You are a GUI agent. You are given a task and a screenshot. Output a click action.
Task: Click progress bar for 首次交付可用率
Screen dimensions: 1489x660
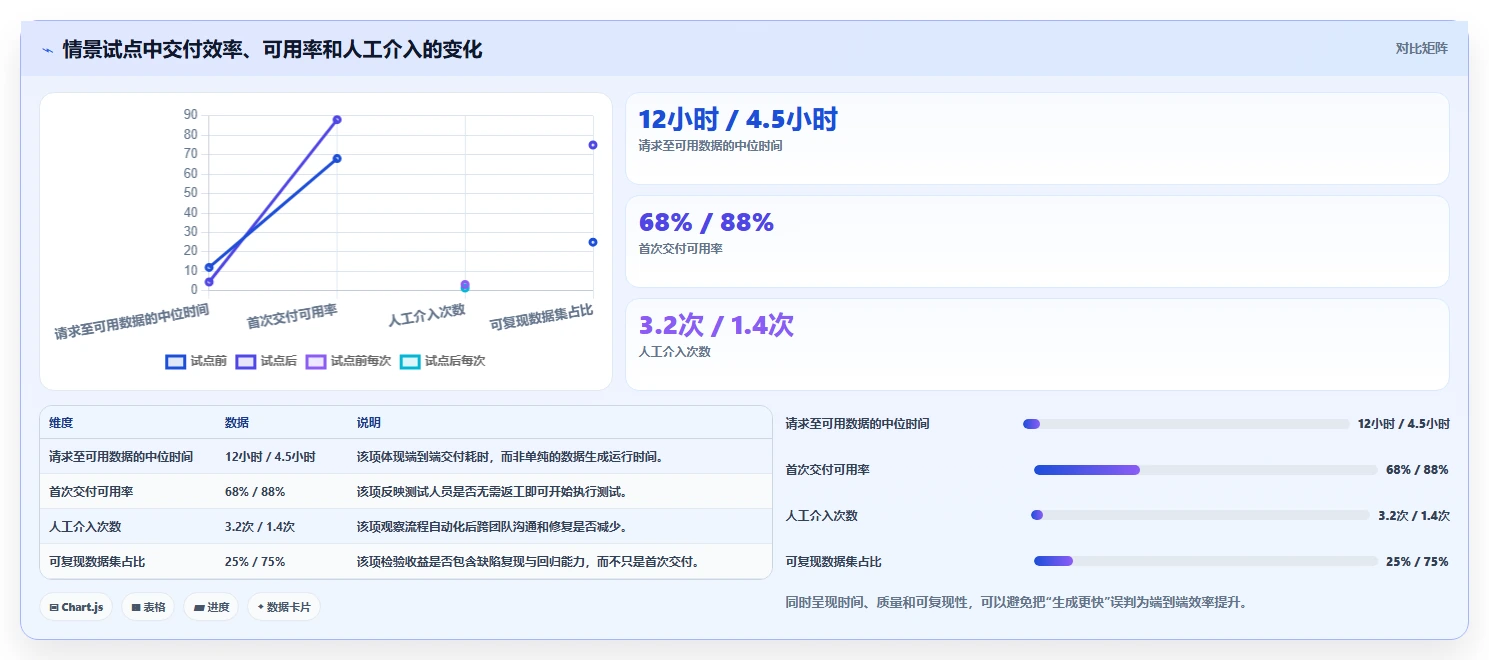1206,470
